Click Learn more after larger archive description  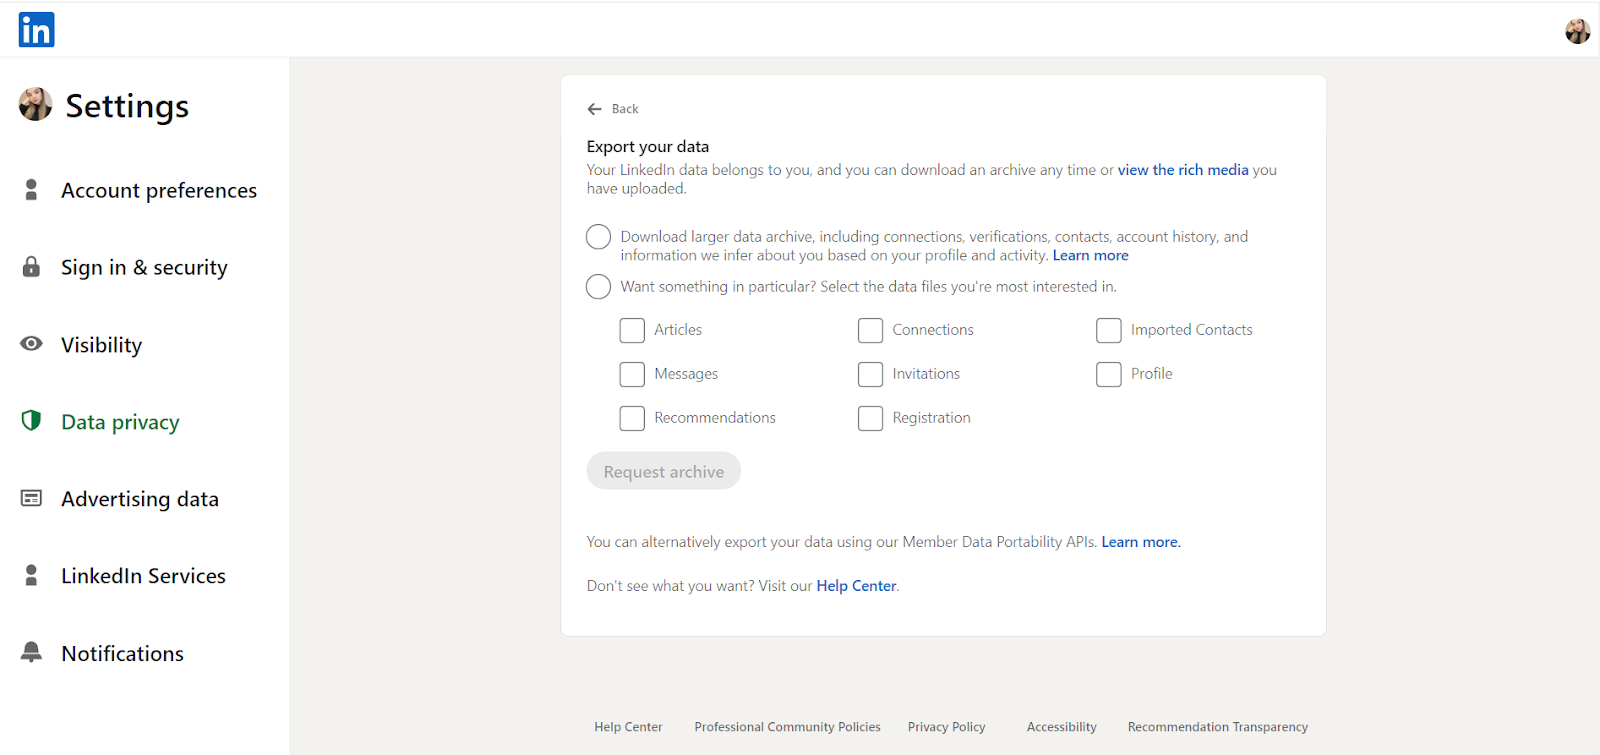1090,255
